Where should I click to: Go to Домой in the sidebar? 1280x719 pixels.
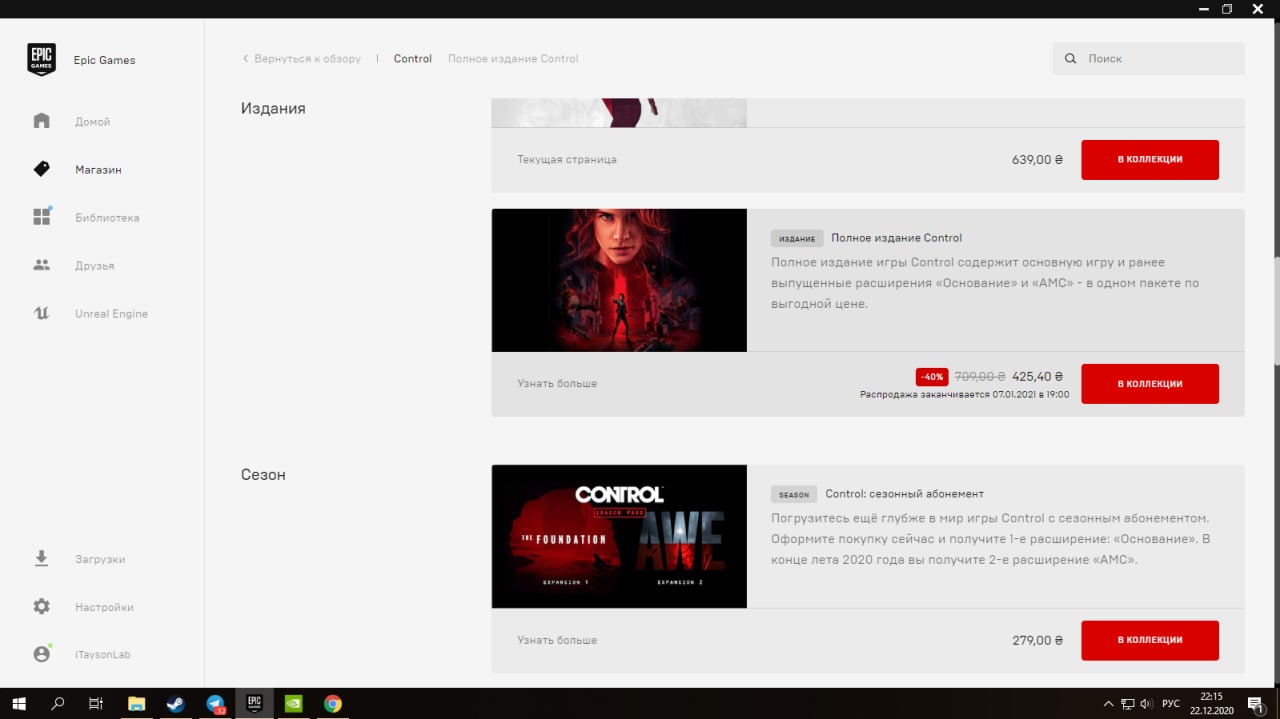point(93,122)
